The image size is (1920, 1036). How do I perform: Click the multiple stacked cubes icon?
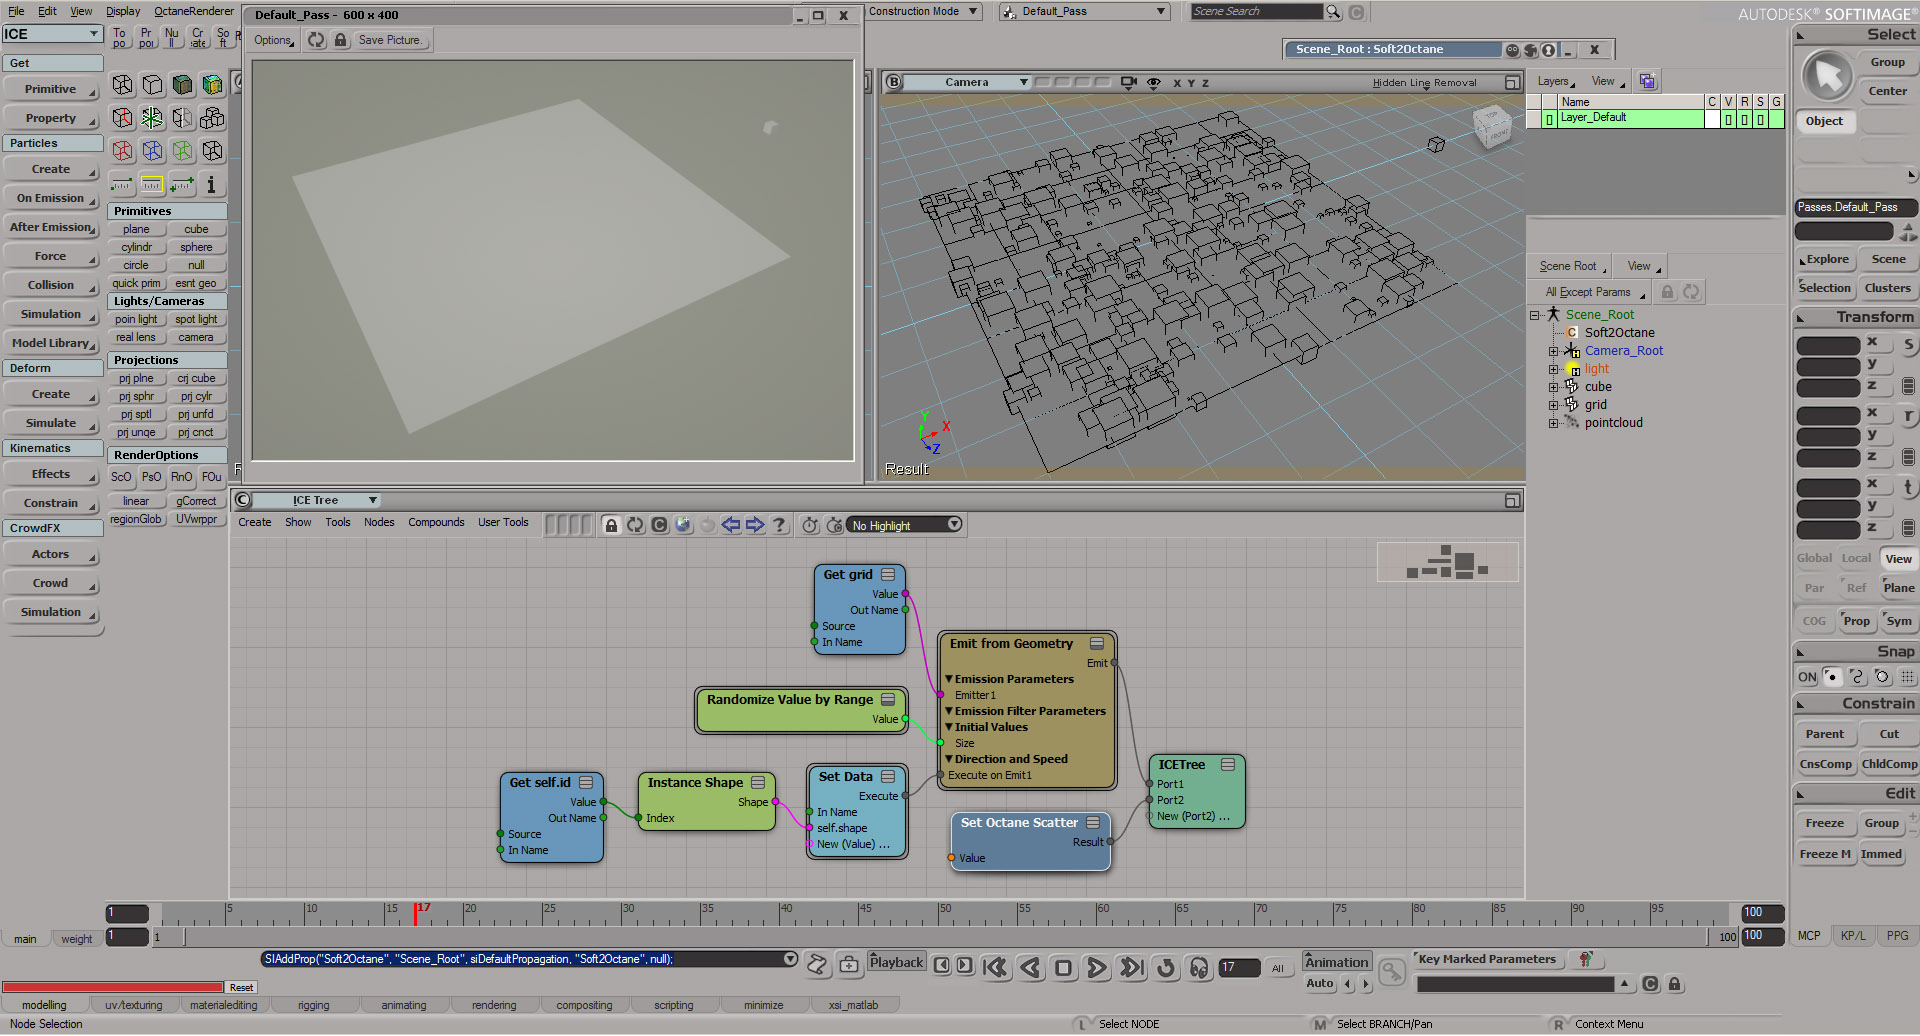212,118
